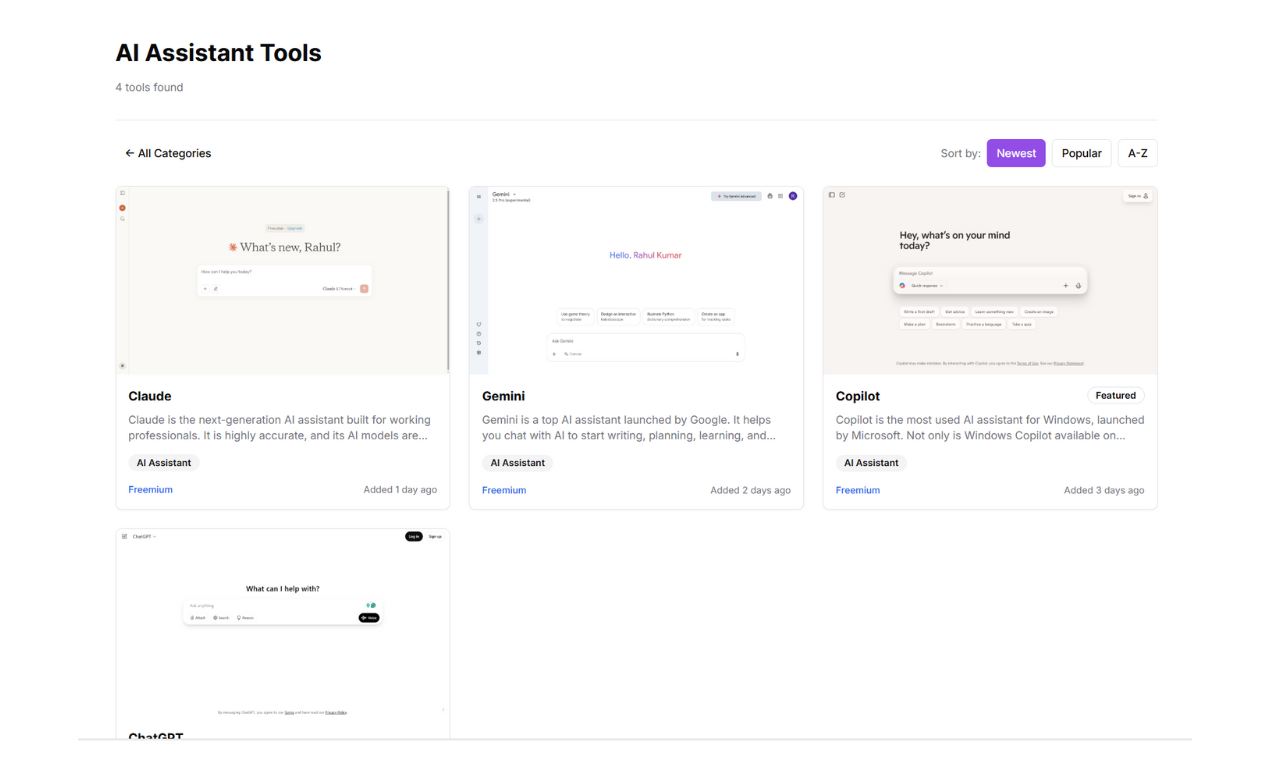1270x760 pixels.
Task: Click the AI Assistant Tools heading
Action: [x=218, y=53]
